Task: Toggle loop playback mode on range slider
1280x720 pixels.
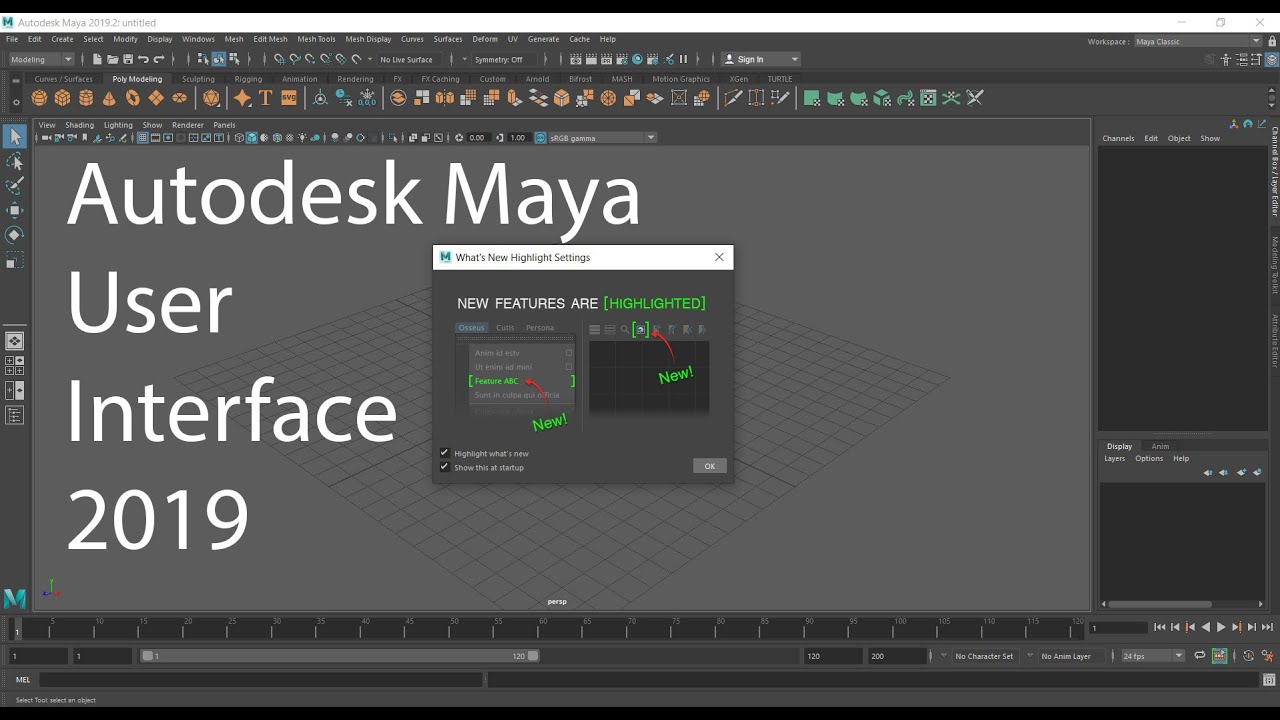Action: (1200, 656)
